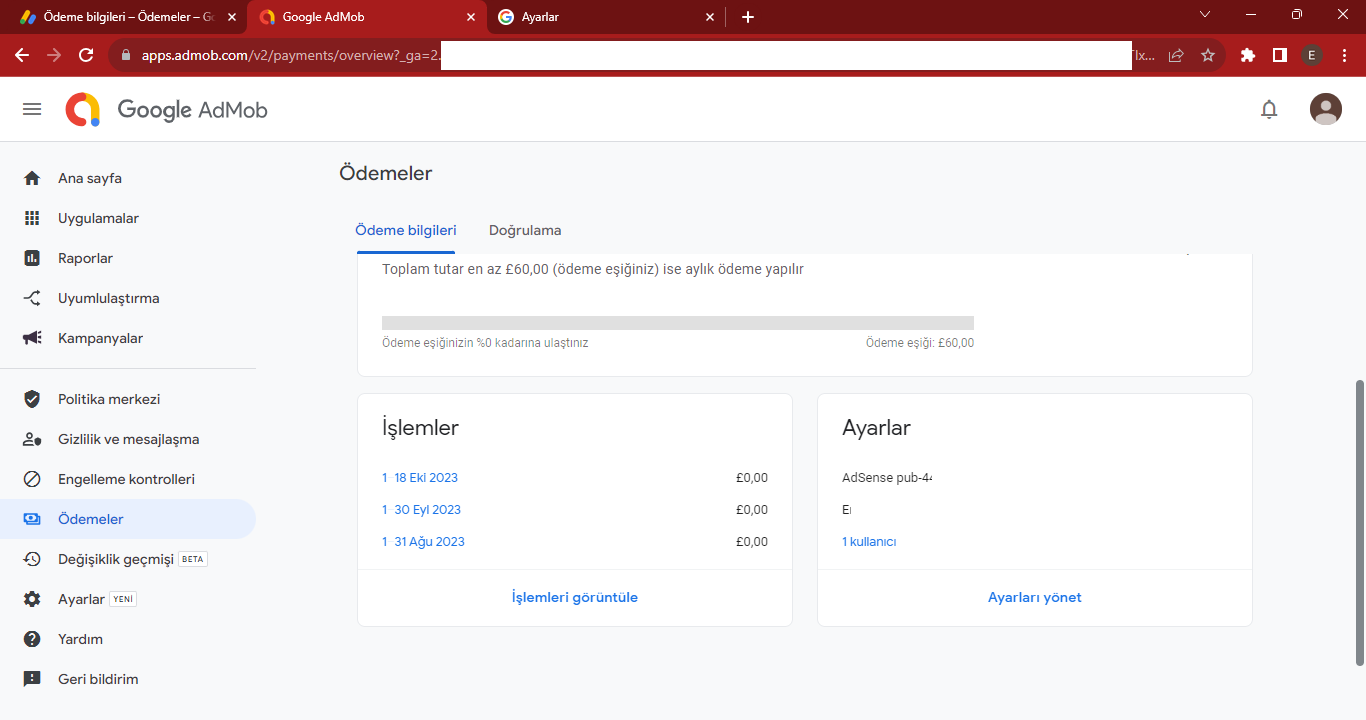
Task: Share this page from the address bar
Action: tap(1176, 56)
